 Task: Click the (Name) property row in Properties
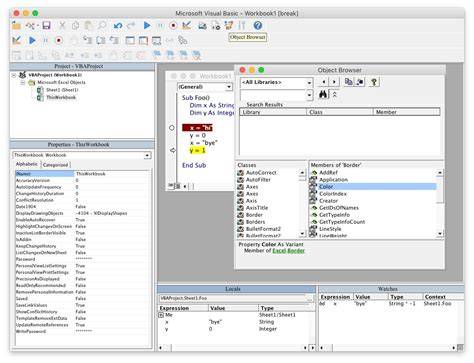(x=82, y=174)
